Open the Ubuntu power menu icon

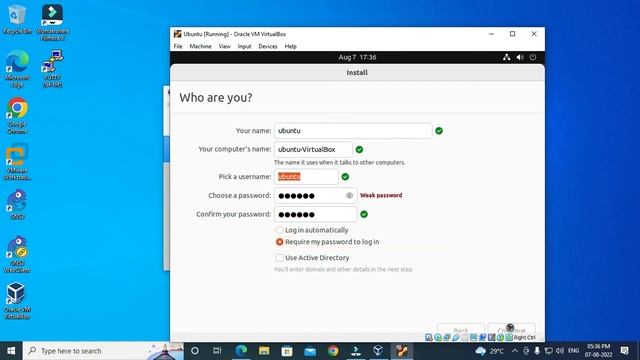click(533, 57)
